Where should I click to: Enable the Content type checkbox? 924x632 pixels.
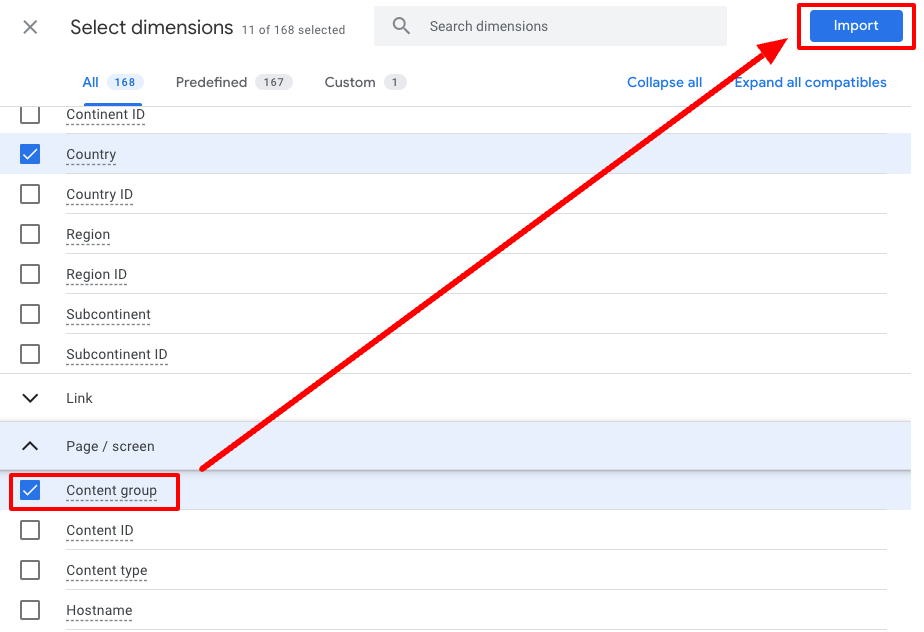[30, 570]
